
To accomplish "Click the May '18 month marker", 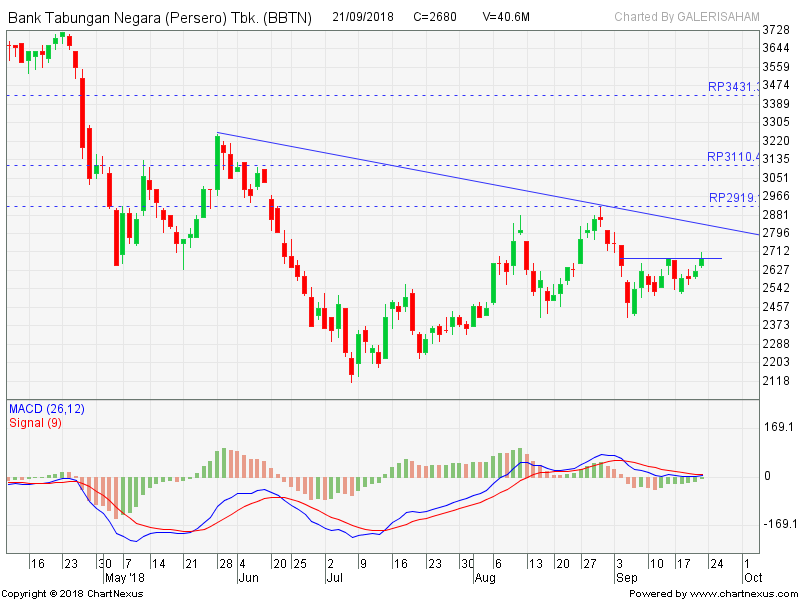I will 124,577.
